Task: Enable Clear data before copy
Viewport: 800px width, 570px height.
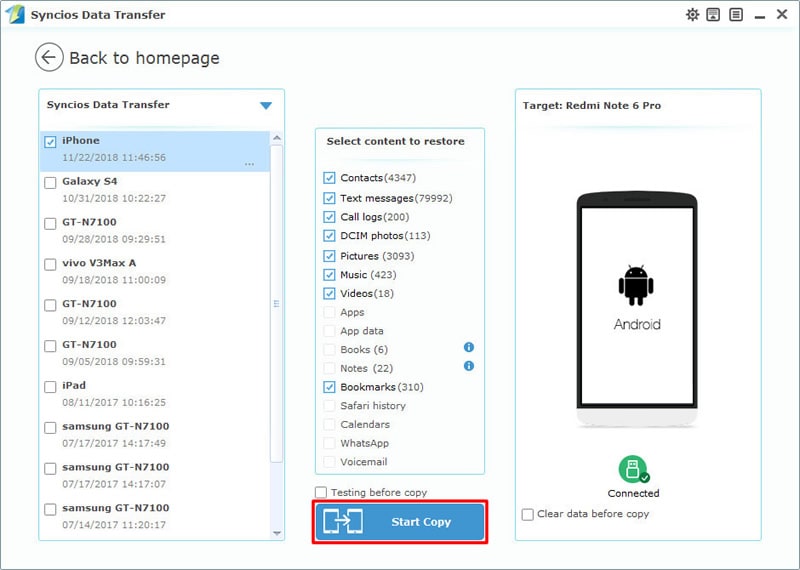Action: pos(528,514)
